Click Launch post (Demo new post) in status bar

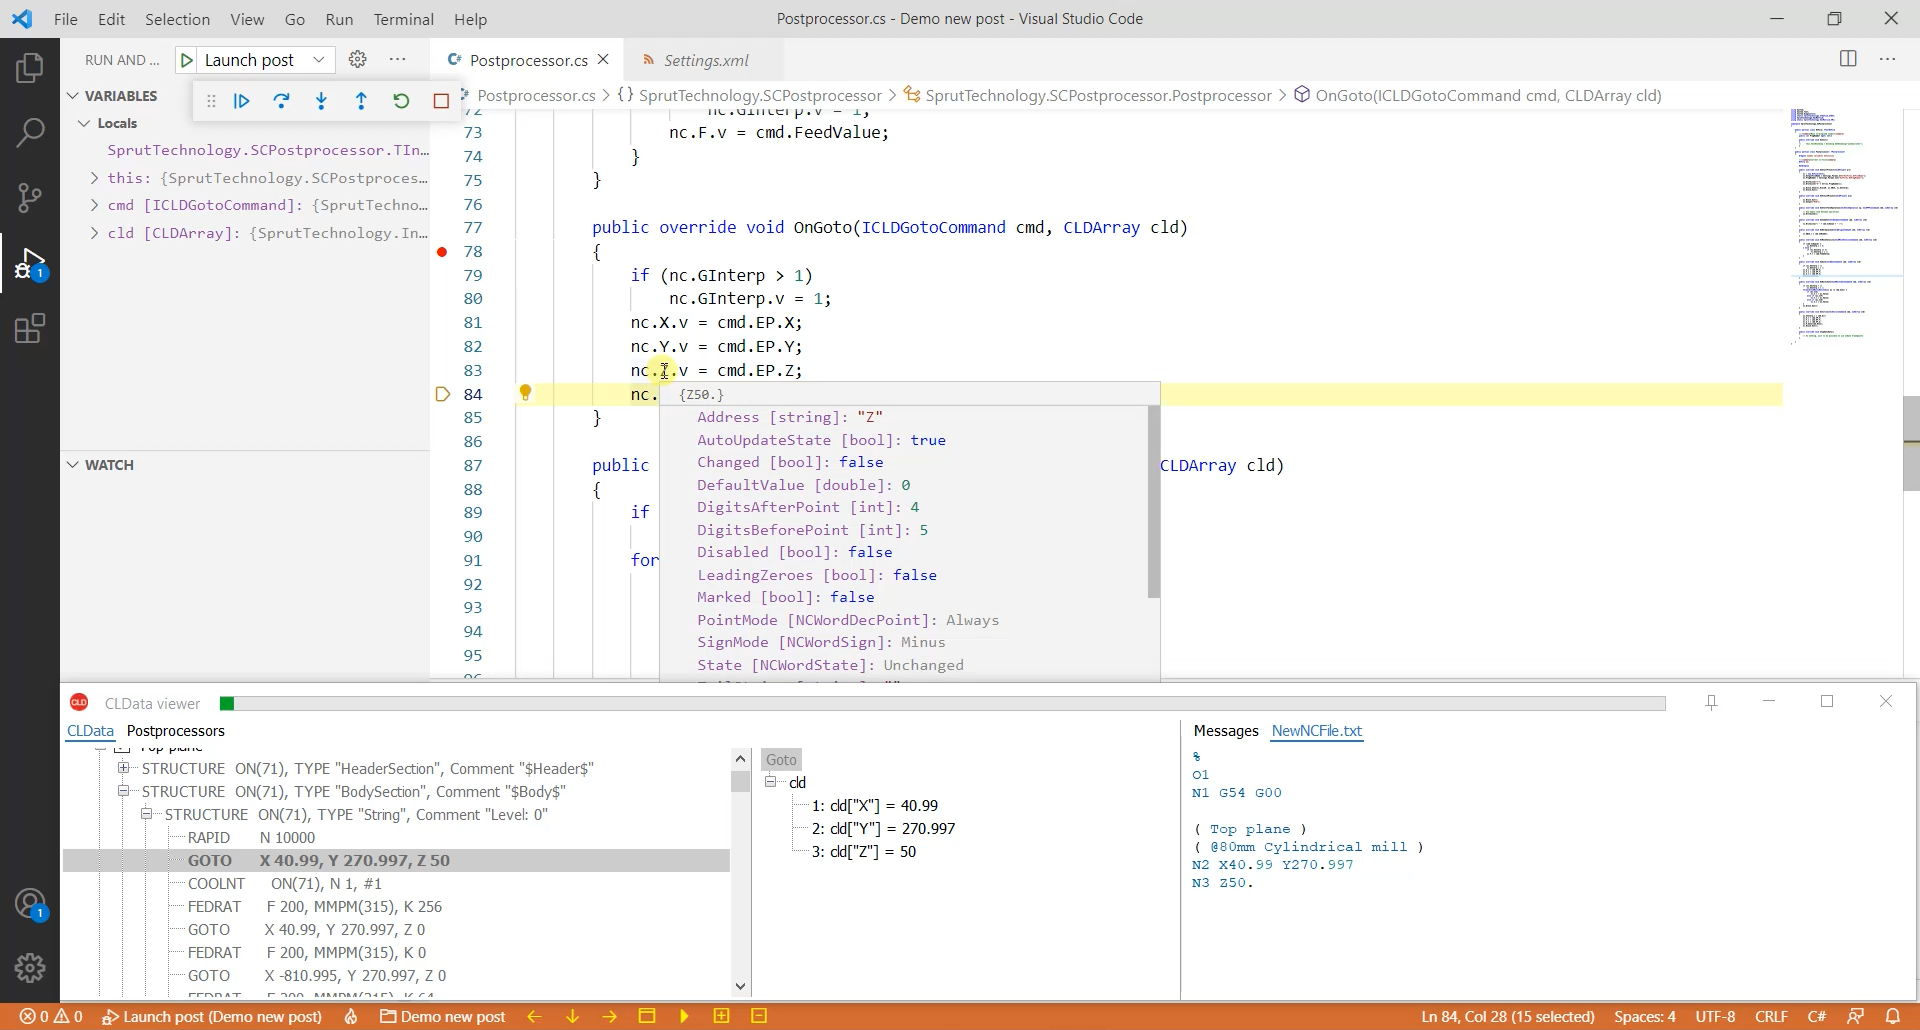(212, 1016)
